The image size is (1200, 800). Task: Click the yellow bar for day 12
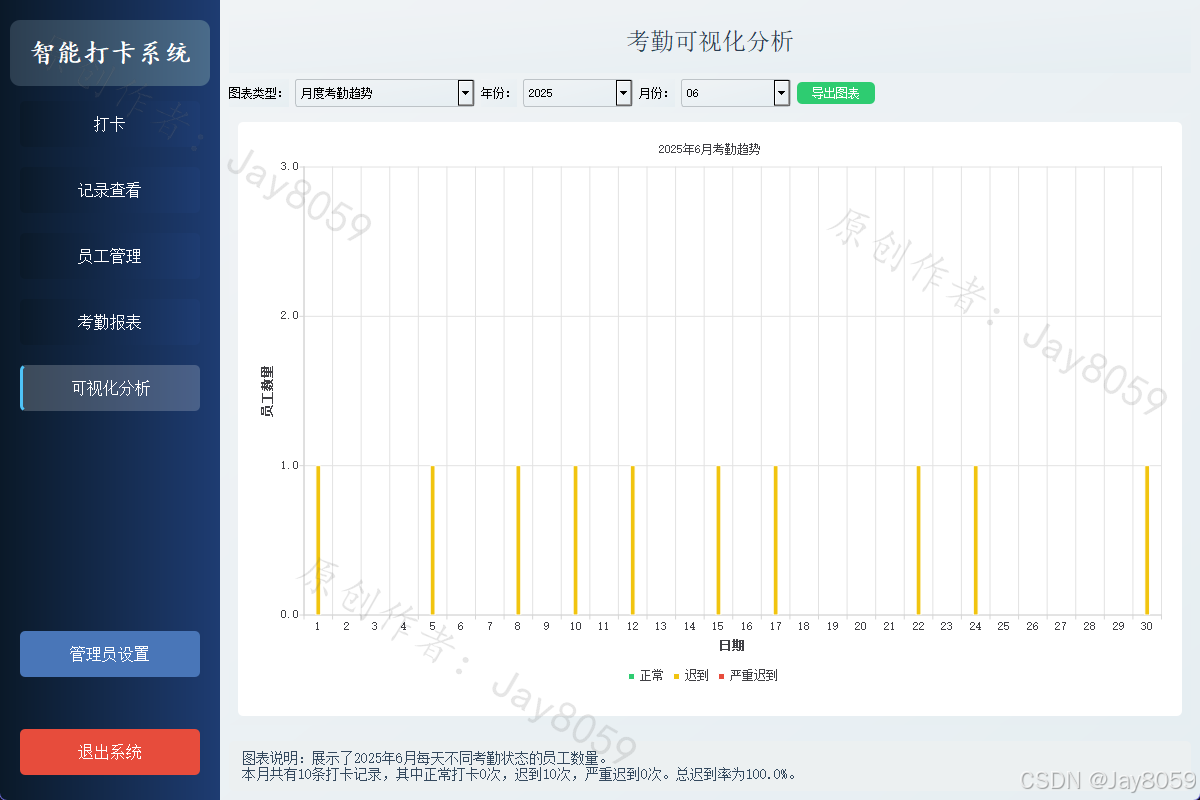point(632,540)
